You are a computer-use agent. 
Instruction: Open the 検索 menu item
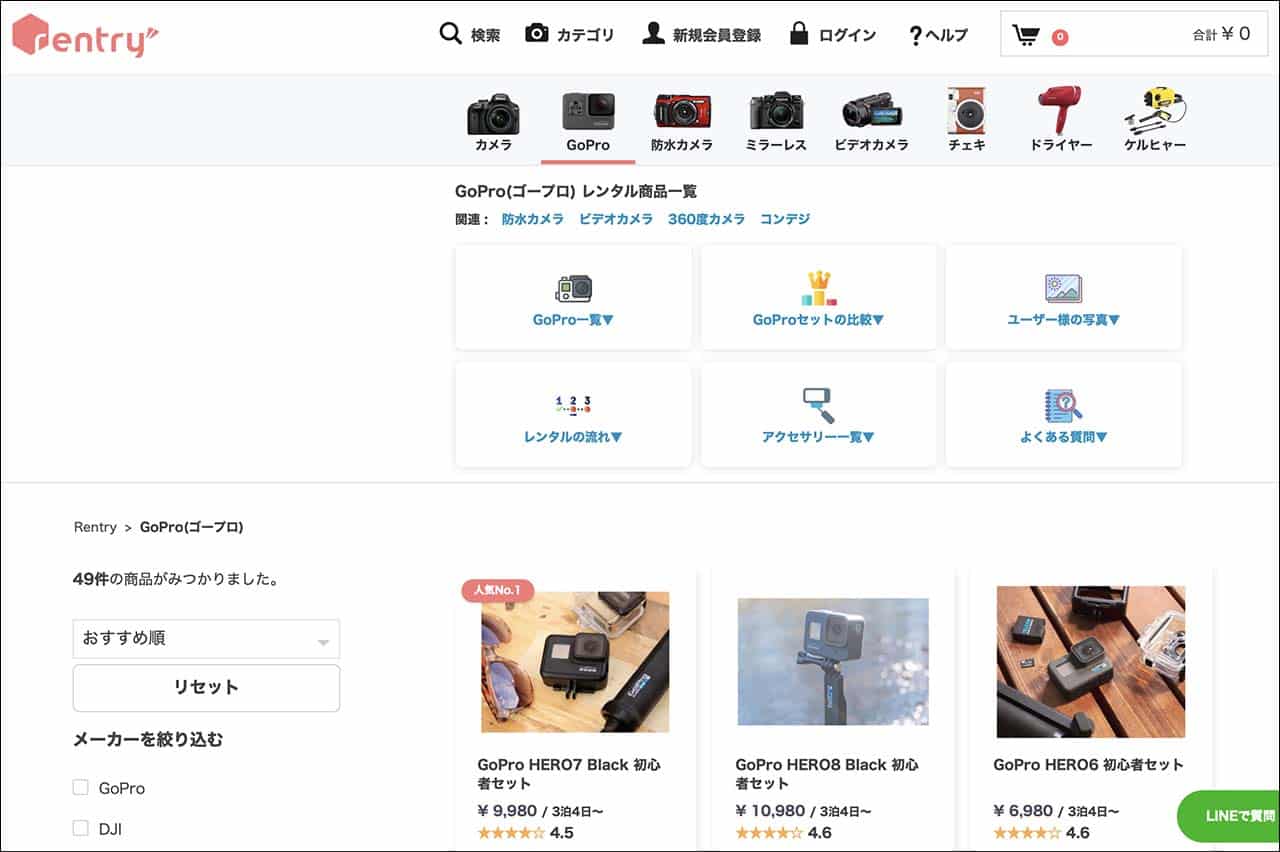click(485, 35)
